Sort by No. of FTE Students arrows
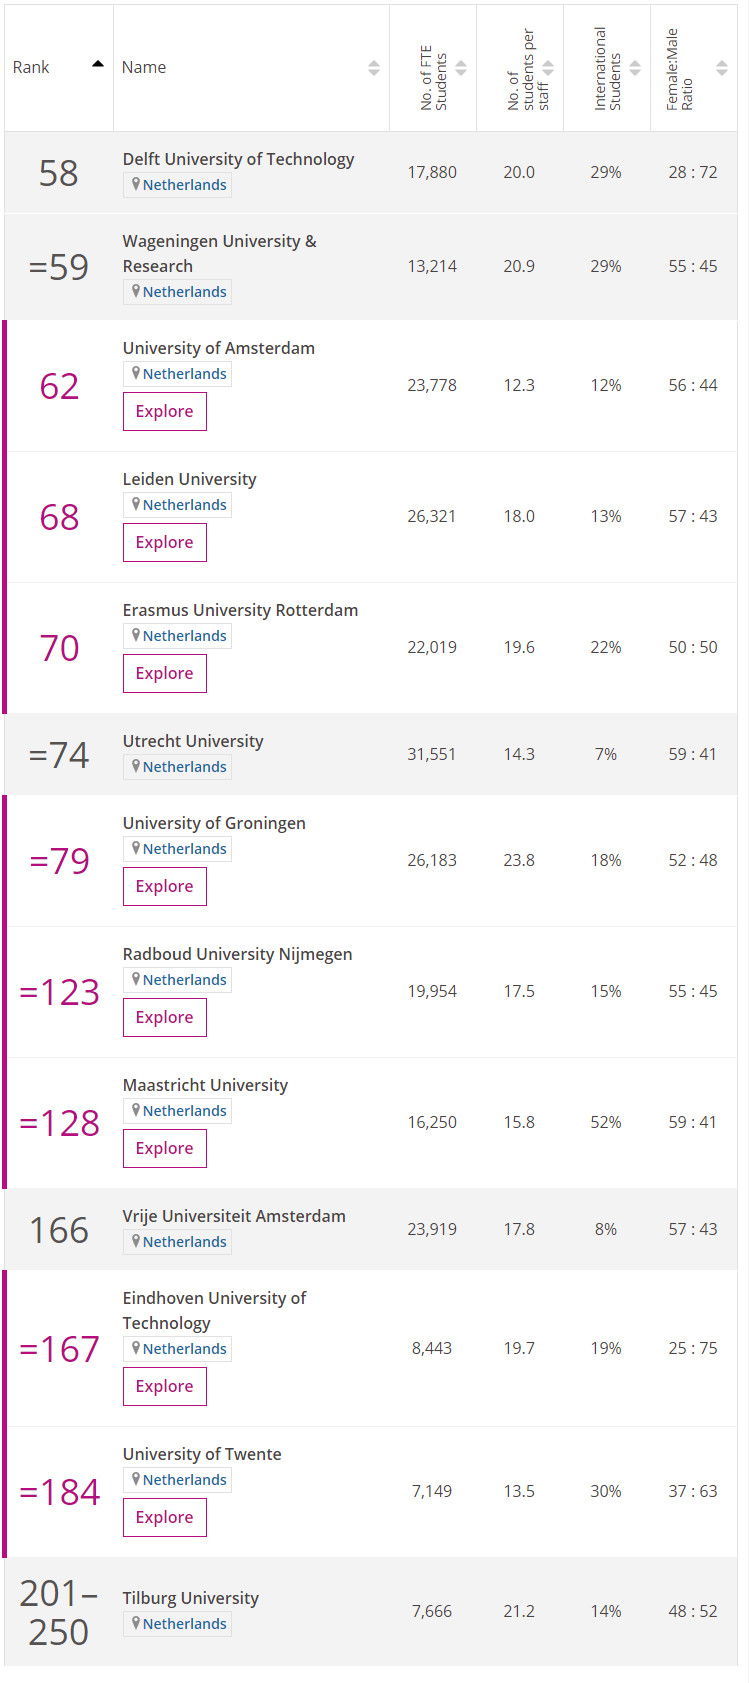 coord(461,68)
